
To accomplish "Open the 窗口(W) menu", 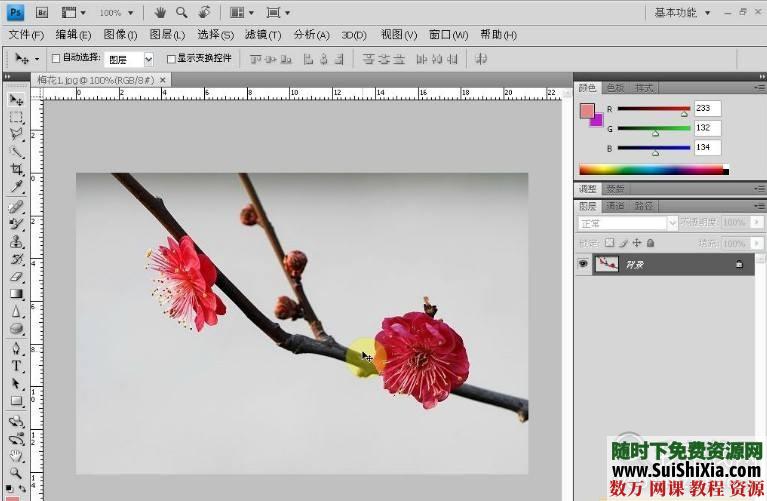I will click(448, 35).
